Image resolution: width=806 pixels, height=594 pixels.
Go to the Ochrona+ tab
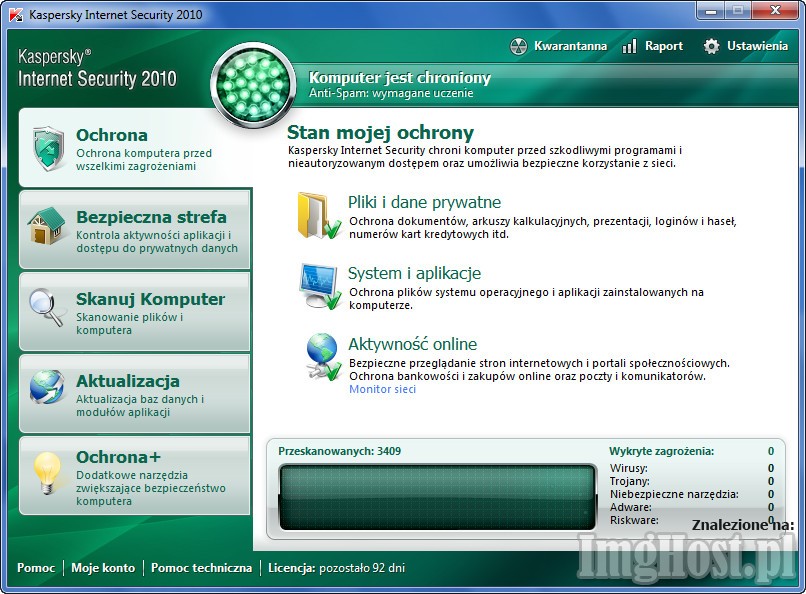135,476
